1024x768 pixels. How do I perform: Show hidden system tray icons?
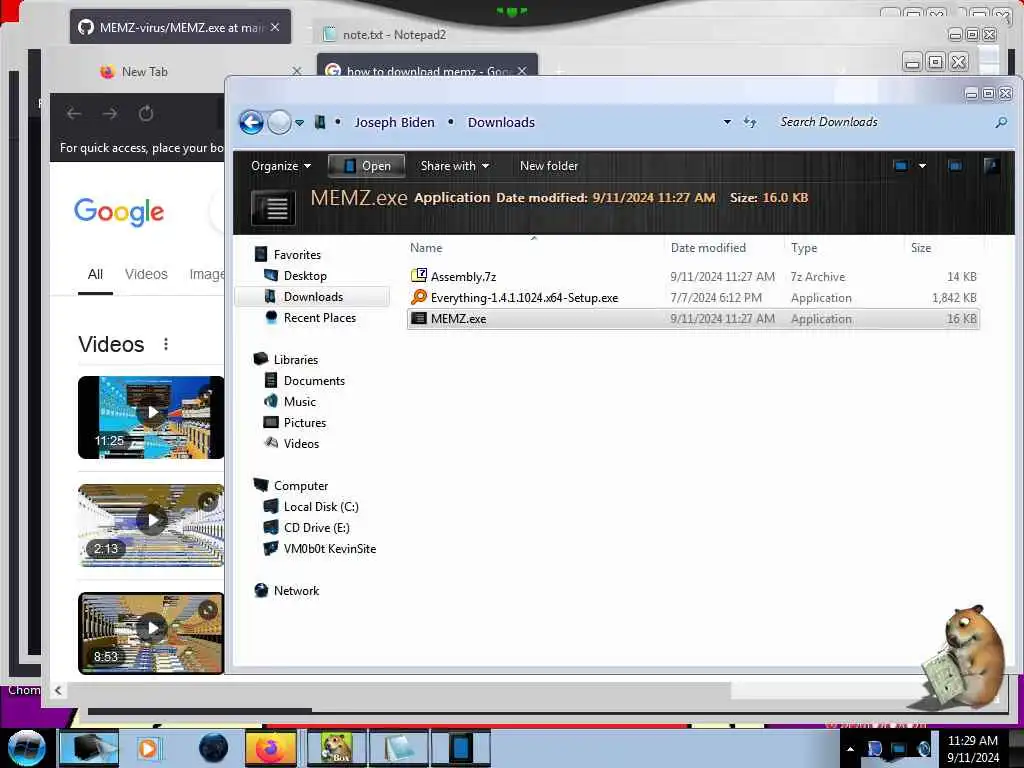pos(850,748)
